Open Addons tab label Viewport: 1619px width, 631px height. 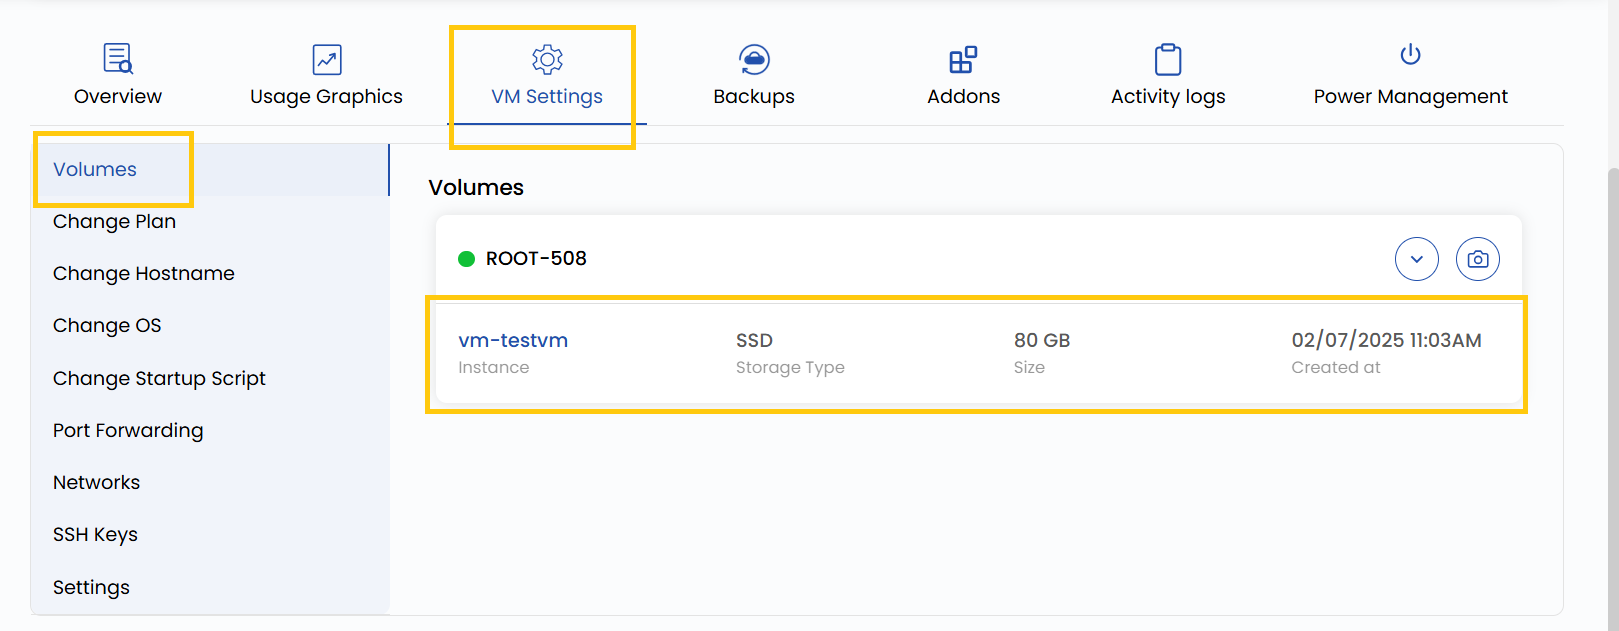click(x=963, y=96)
